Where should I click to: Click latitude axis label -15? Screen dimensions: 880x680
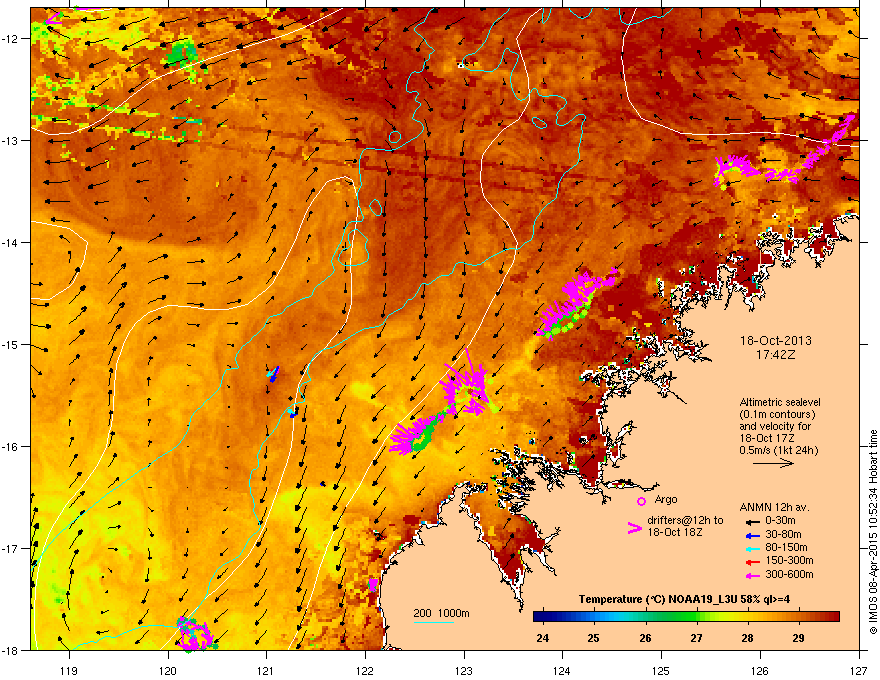tap(11, 344)
